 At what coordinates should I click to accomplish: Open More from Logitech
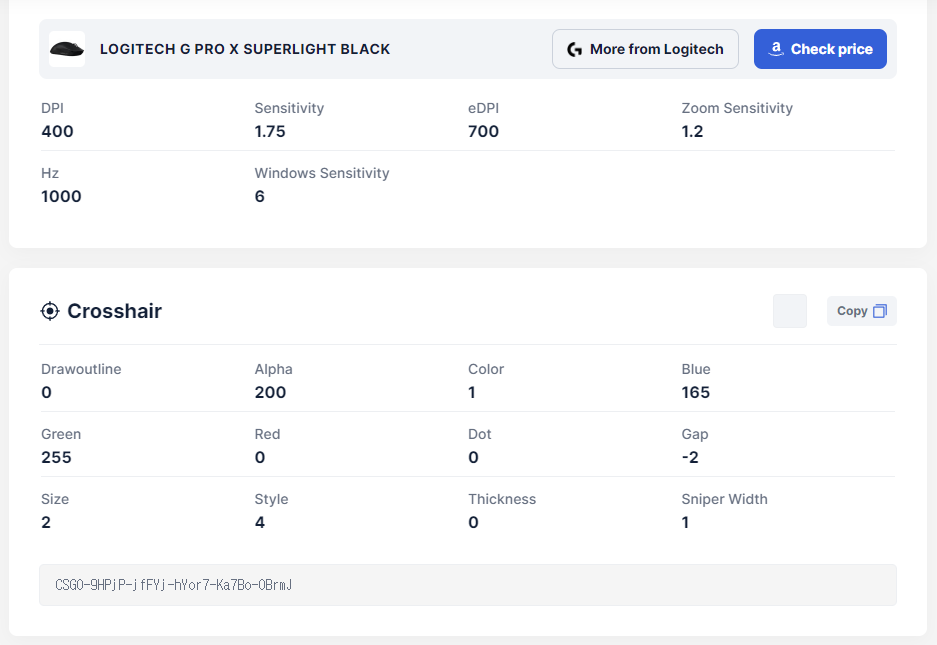645,49
